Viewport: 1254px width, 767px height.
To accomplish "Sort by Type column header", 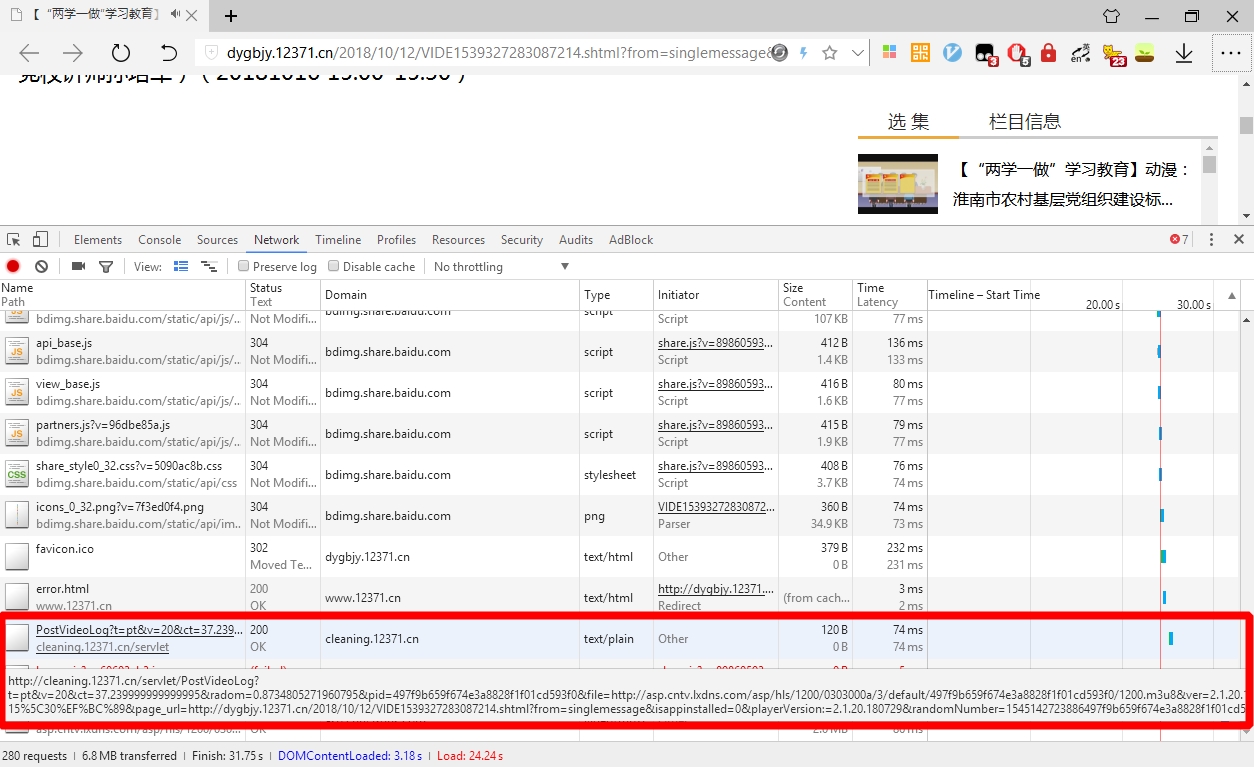I will [616, 295].
